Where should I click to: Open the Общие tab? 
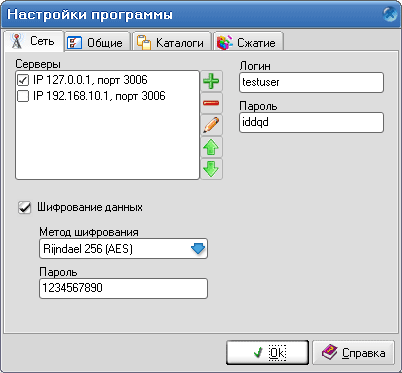(x=97, y=43)
